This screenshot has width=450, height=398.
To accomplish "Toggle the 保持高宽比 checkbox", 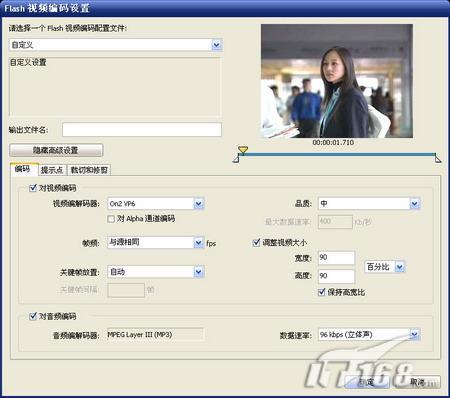I will (322, 292).
